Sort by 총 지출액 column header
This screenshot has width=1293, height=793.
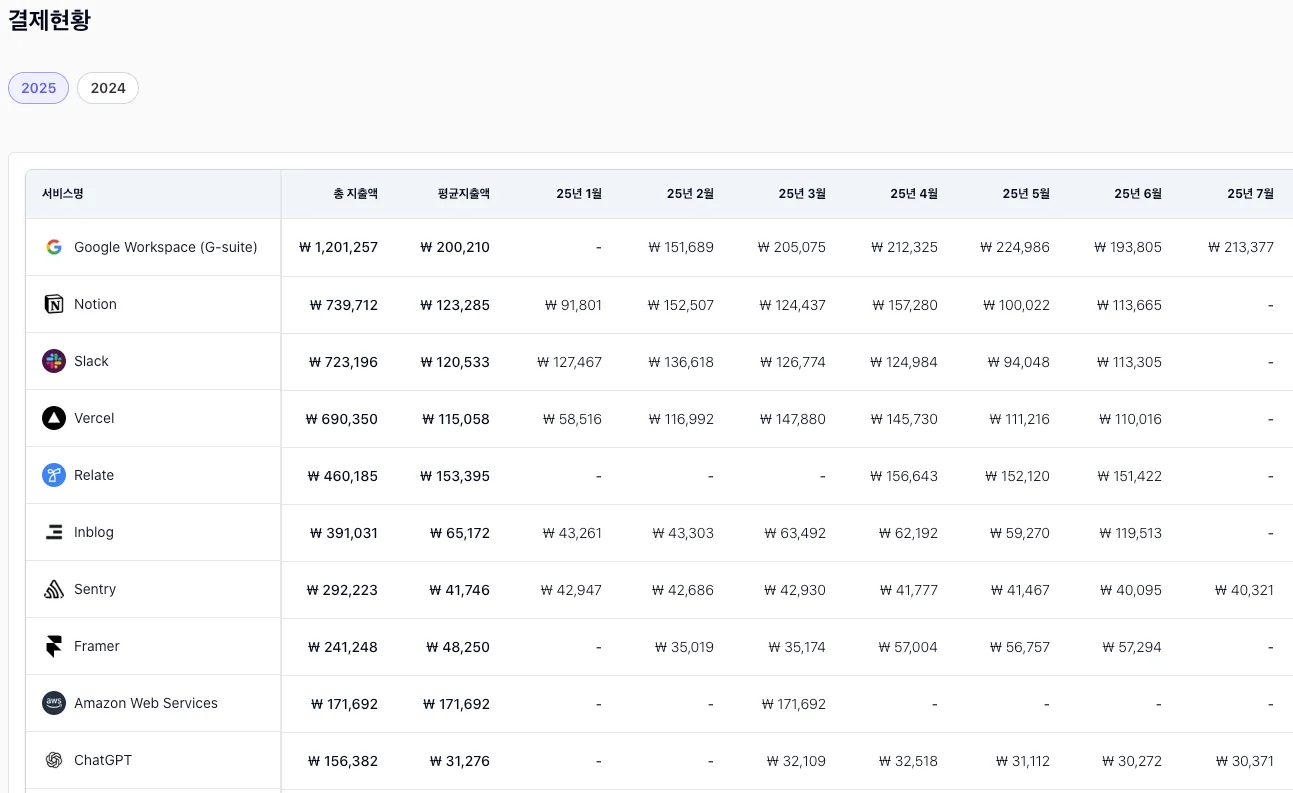tap(355, 194)
